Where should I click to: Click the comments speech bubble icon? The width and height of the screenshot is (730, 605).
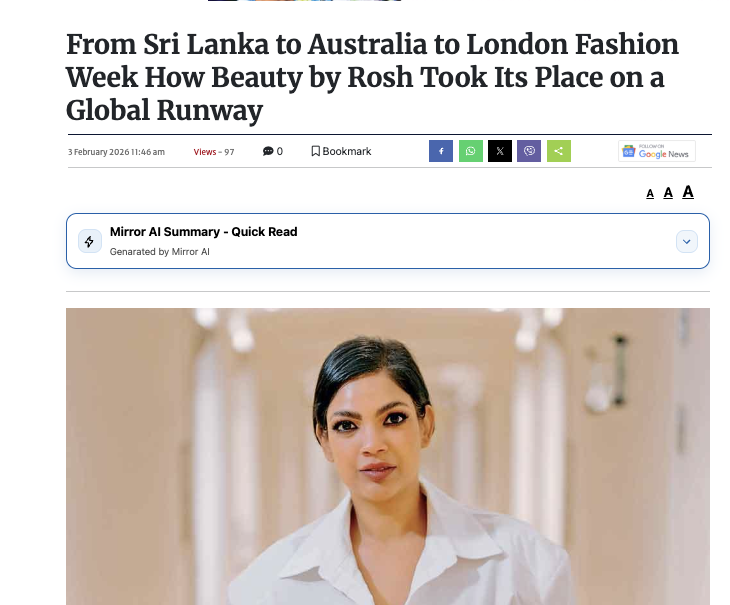tap(268, 151)
